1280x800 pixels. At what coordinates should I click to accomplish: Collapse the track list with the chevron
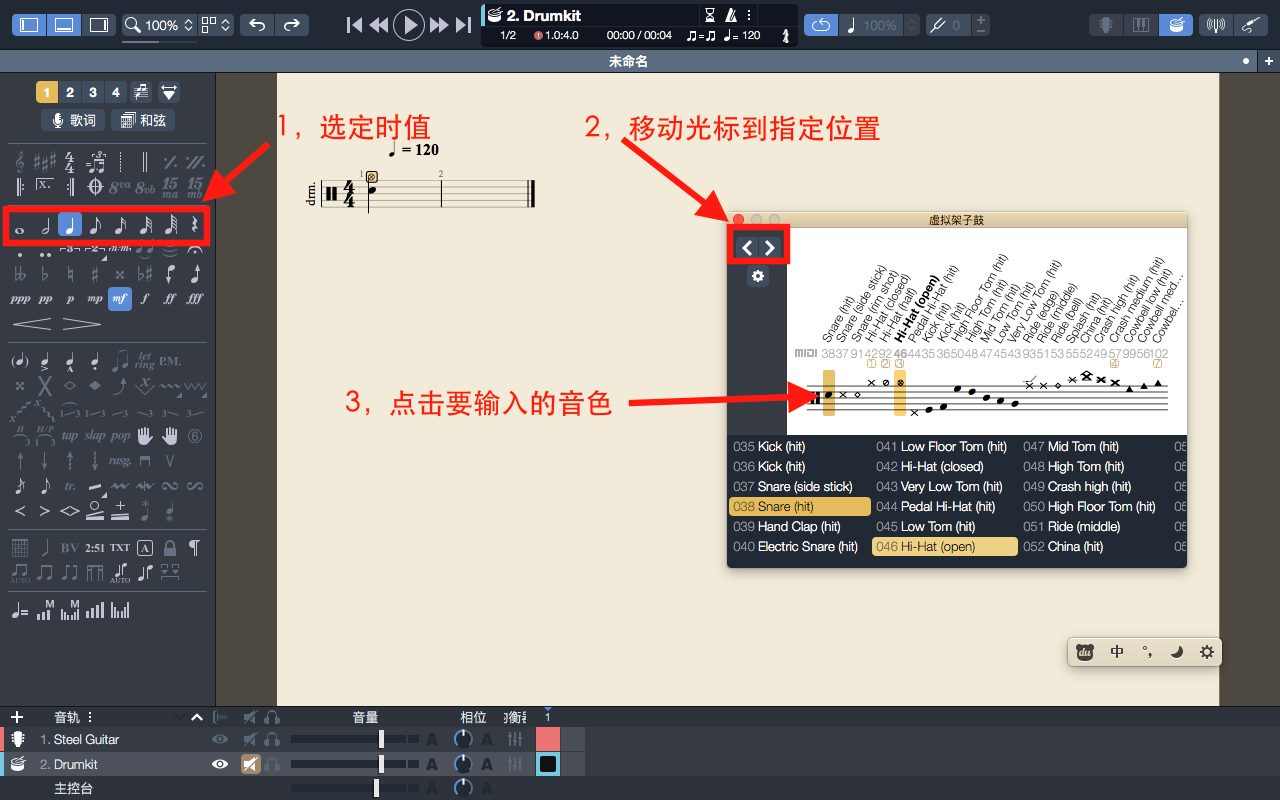196,717
